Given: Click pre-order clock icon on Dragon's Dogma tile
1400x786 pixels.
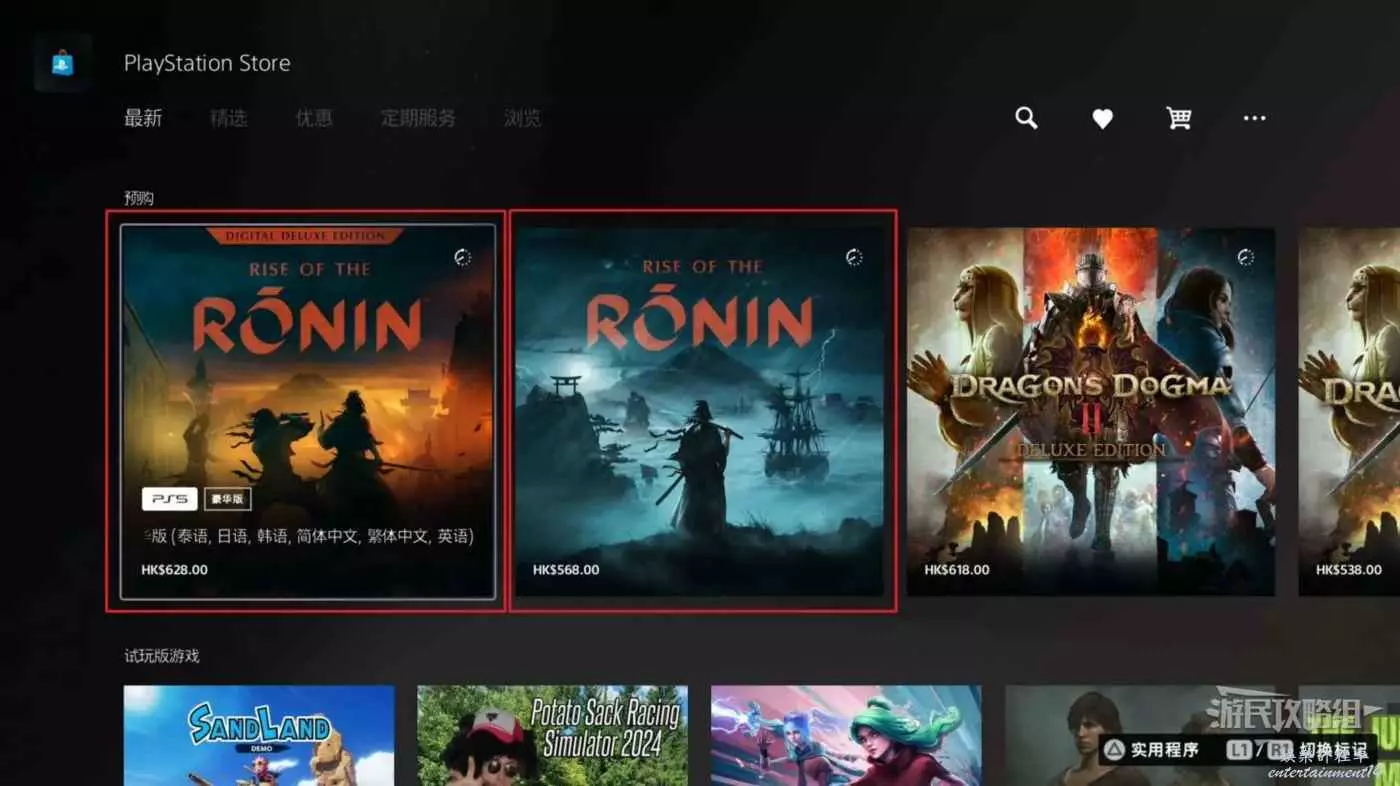Looking at the screenshot, I should pos(1245,257).
